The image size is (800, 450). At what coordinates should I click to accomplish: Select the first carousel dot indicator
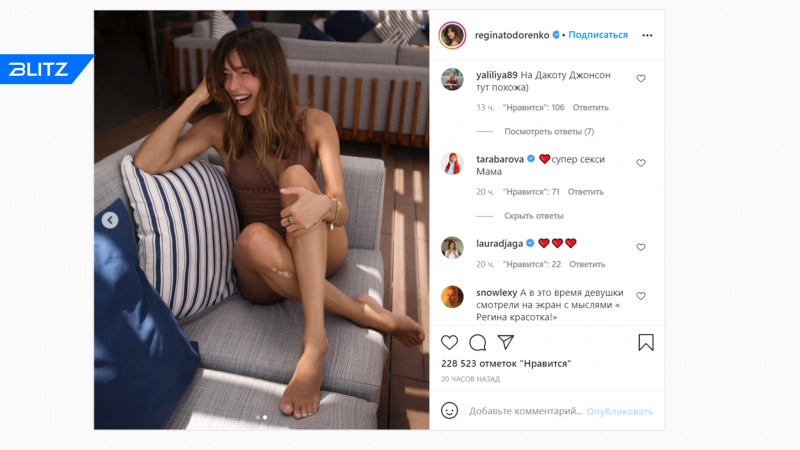[x=258, y=417]
